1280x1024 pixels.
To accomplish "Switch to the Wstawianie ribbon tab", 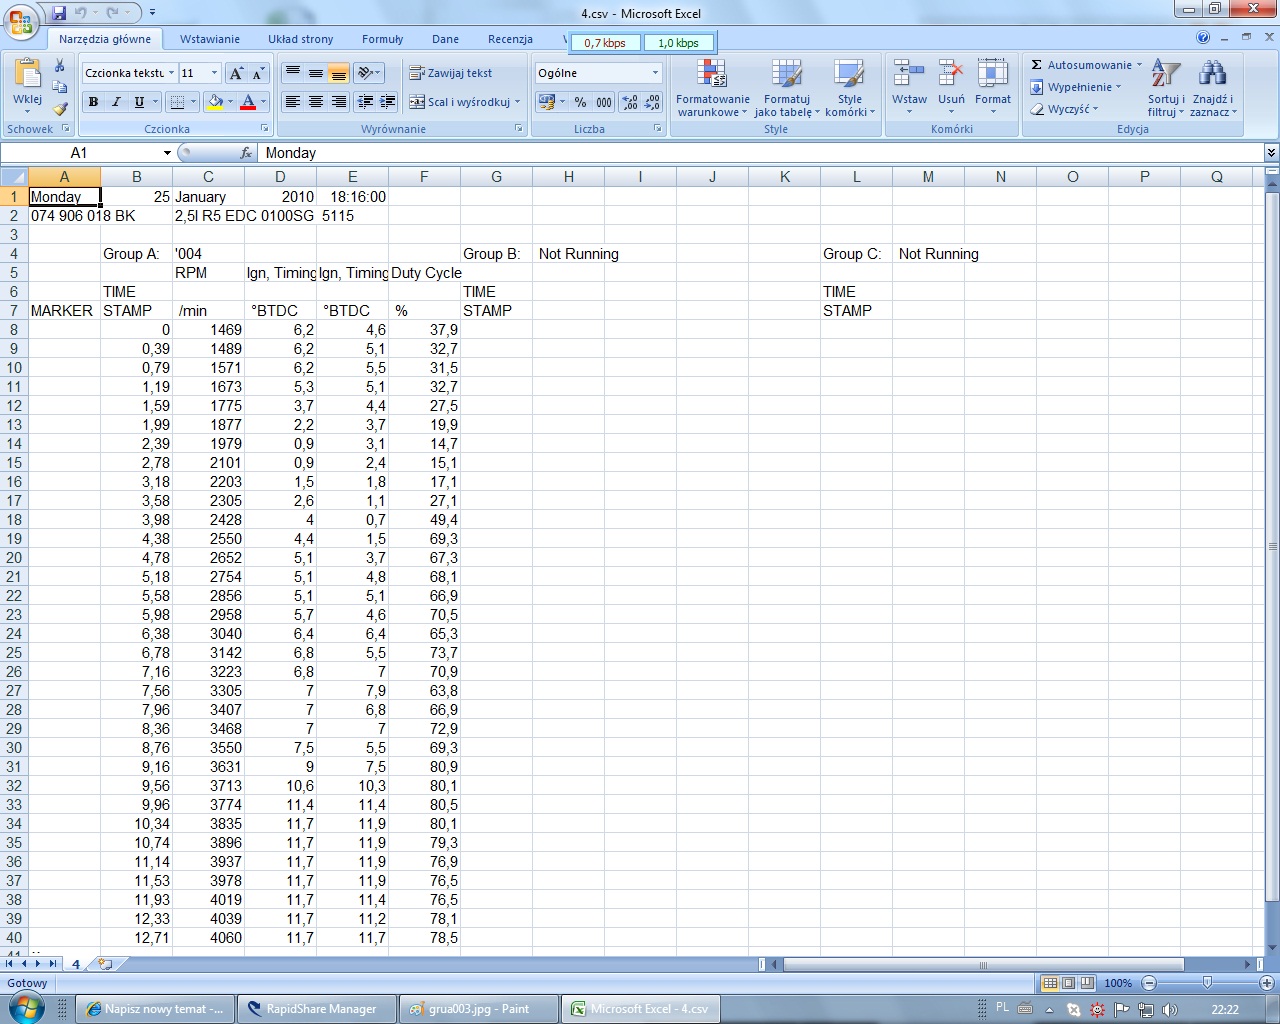I will (210, 39).
